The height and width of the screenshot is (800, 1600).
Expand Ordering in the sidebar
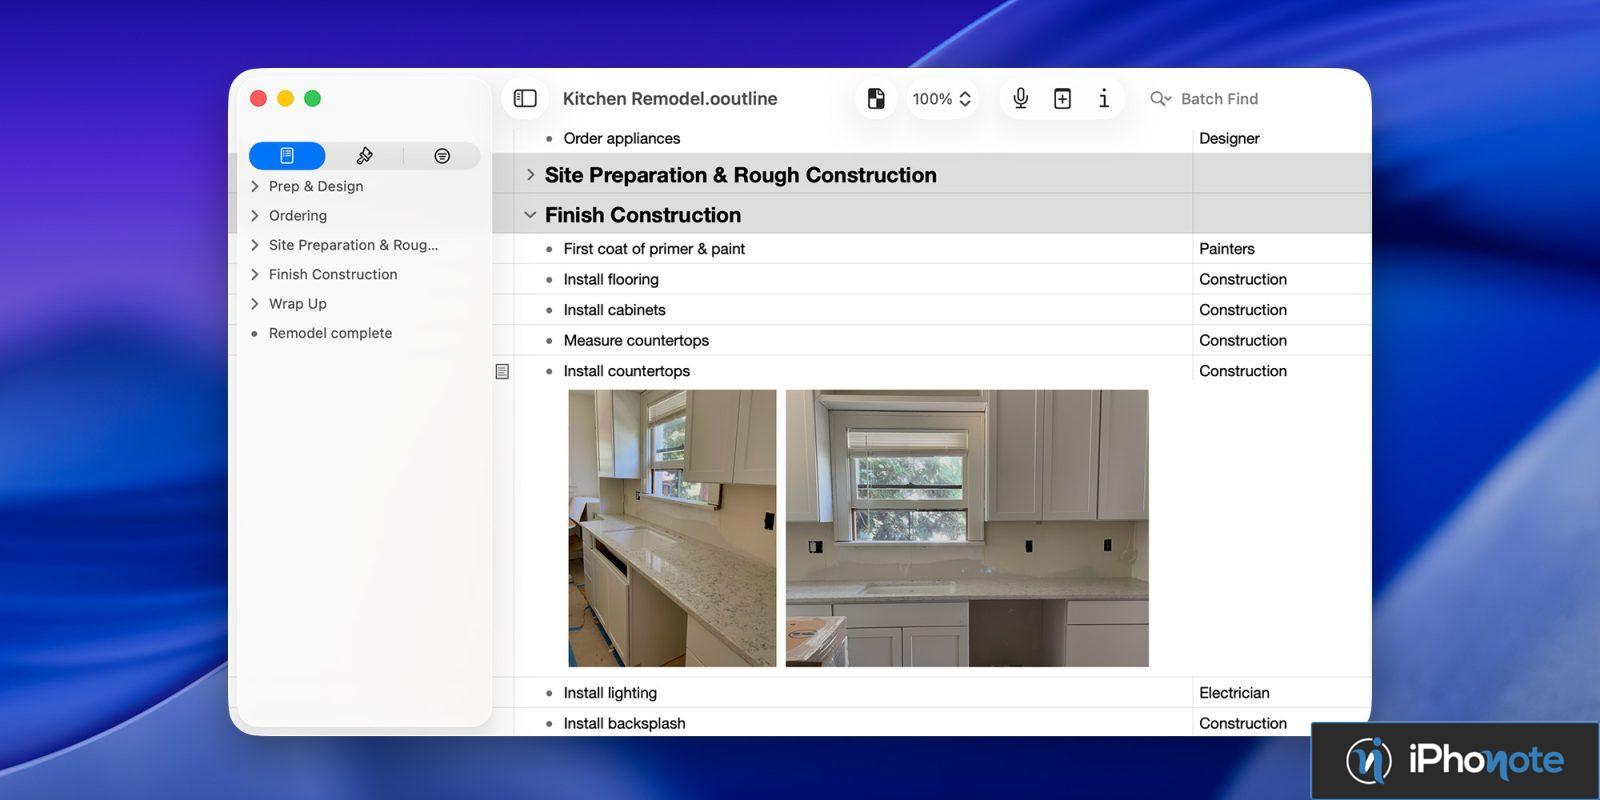point(255,215)
